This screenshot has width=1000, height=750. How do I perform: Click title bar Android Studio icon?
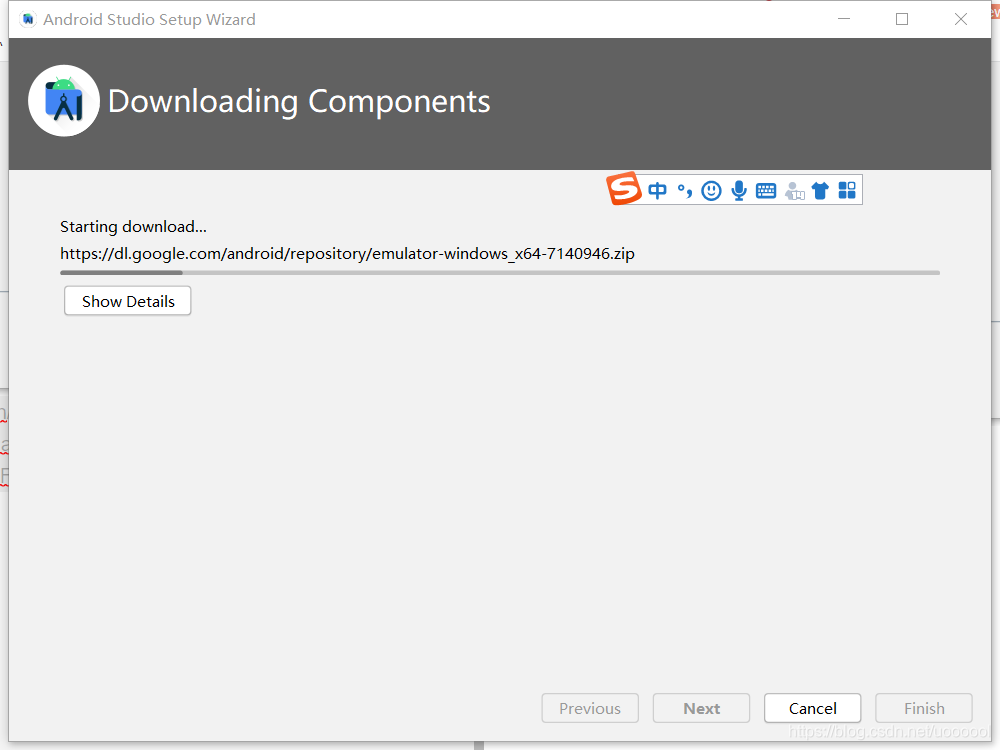tap(28, 19)
